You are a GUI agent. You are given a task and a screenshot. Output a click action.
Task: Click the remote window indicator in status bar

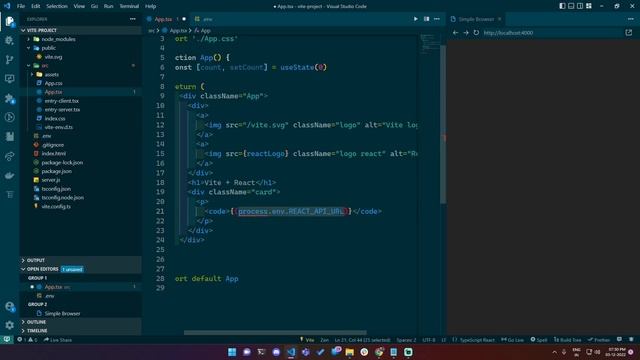(x=7, y=340)
